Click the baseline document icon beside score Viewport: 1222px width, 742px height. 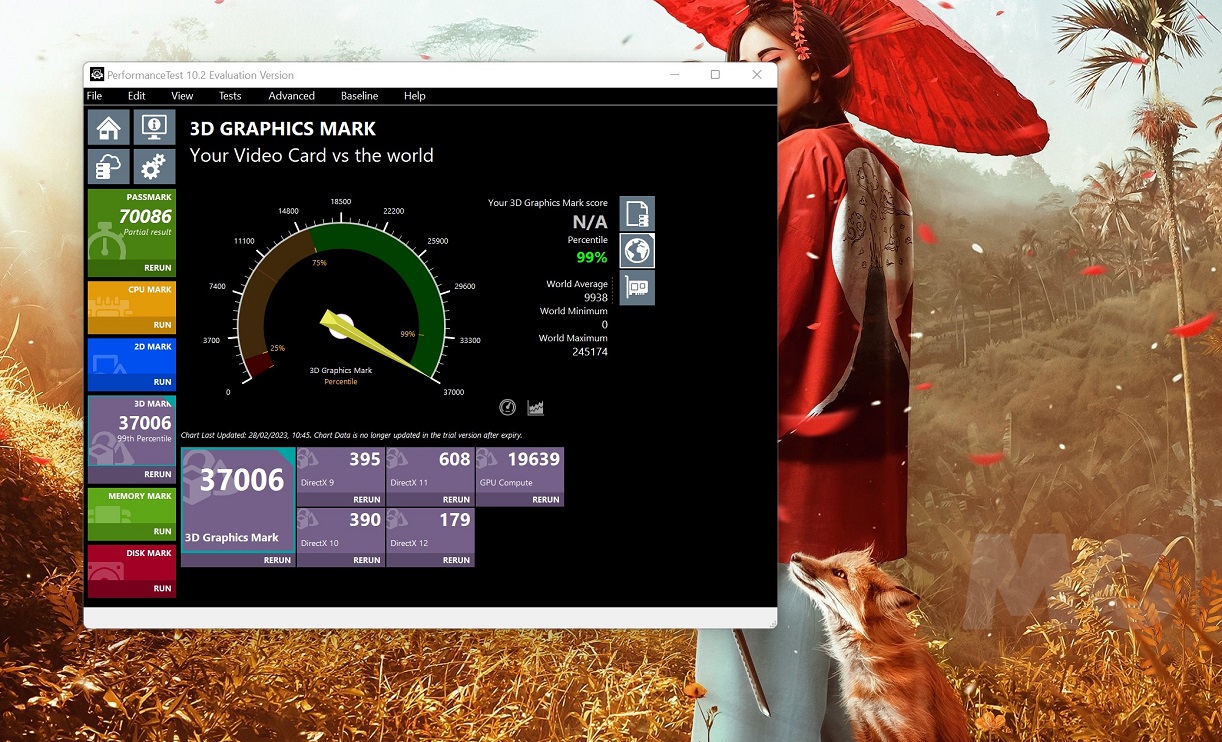point(637,213)
